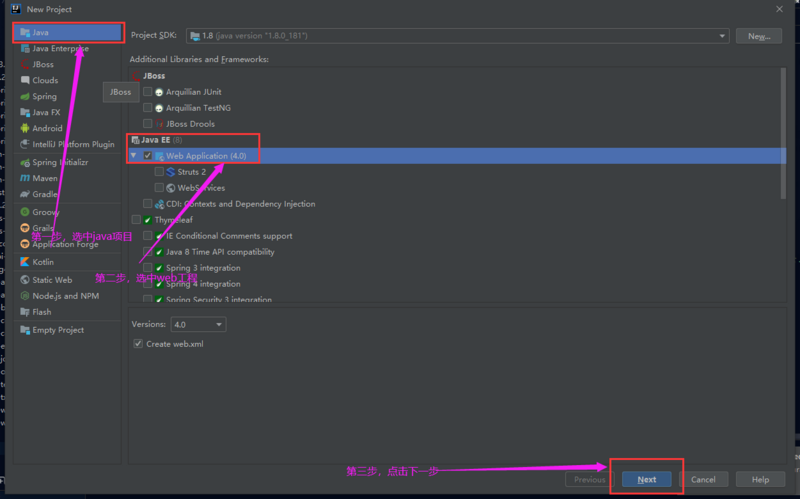Enable the Arquillian JUnit checkbox
Screen dimensions: 800x499
click(x=147, y=92)
